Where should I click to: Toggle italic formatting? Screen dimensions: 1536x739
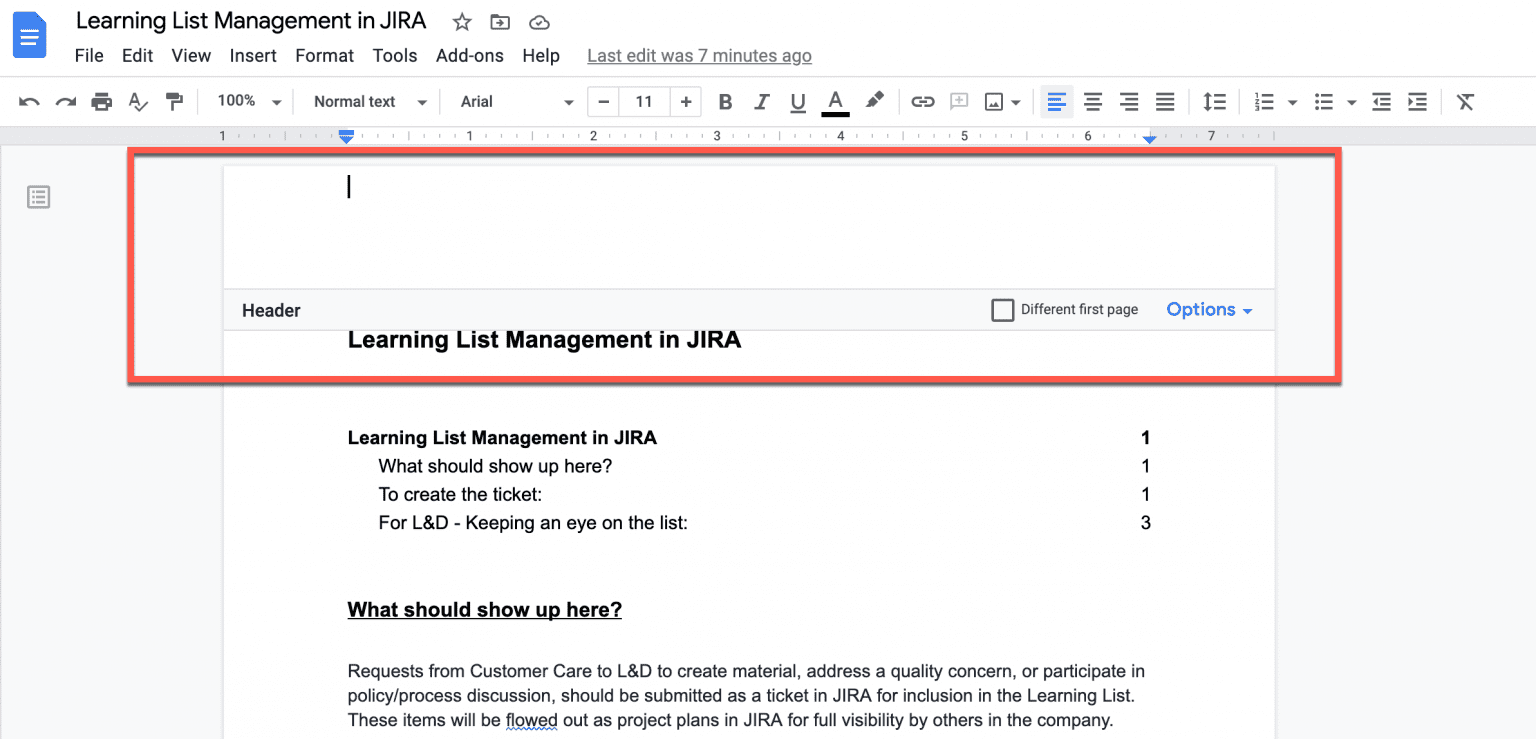(x=761, y=102)
